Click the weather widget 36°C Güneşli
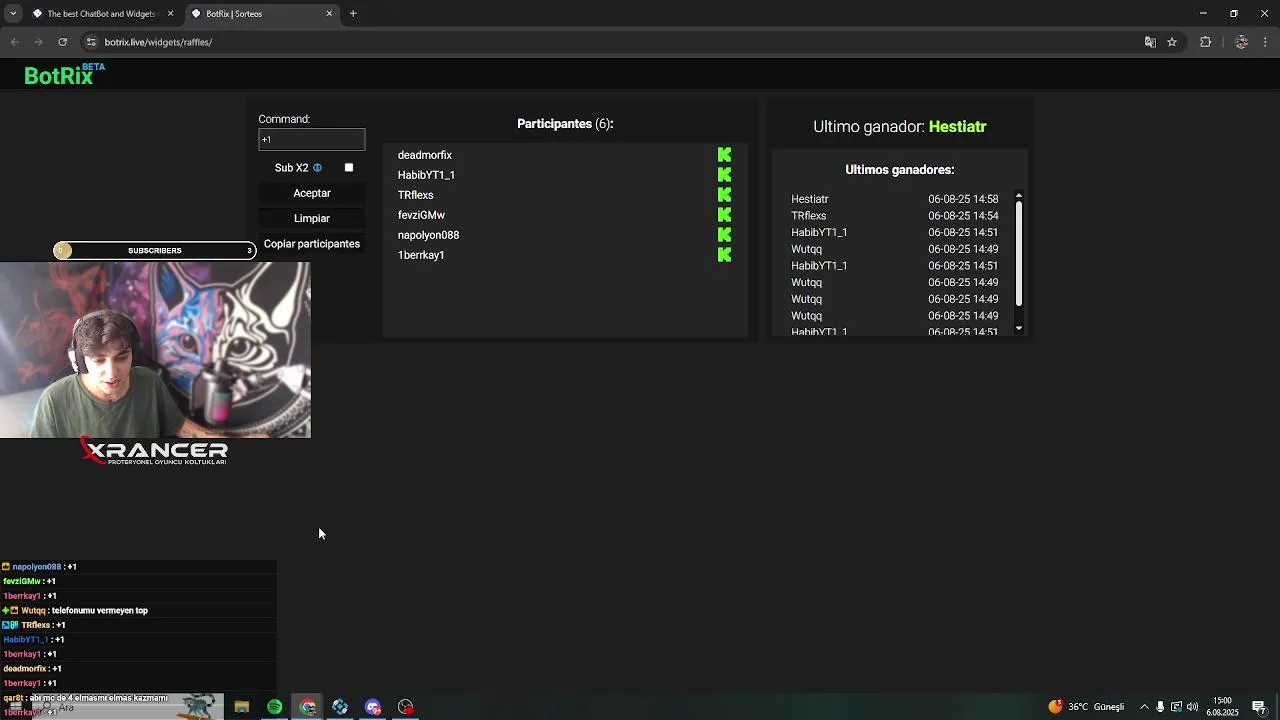This screenshot has width=1280, height=720. pos(1086,707)
